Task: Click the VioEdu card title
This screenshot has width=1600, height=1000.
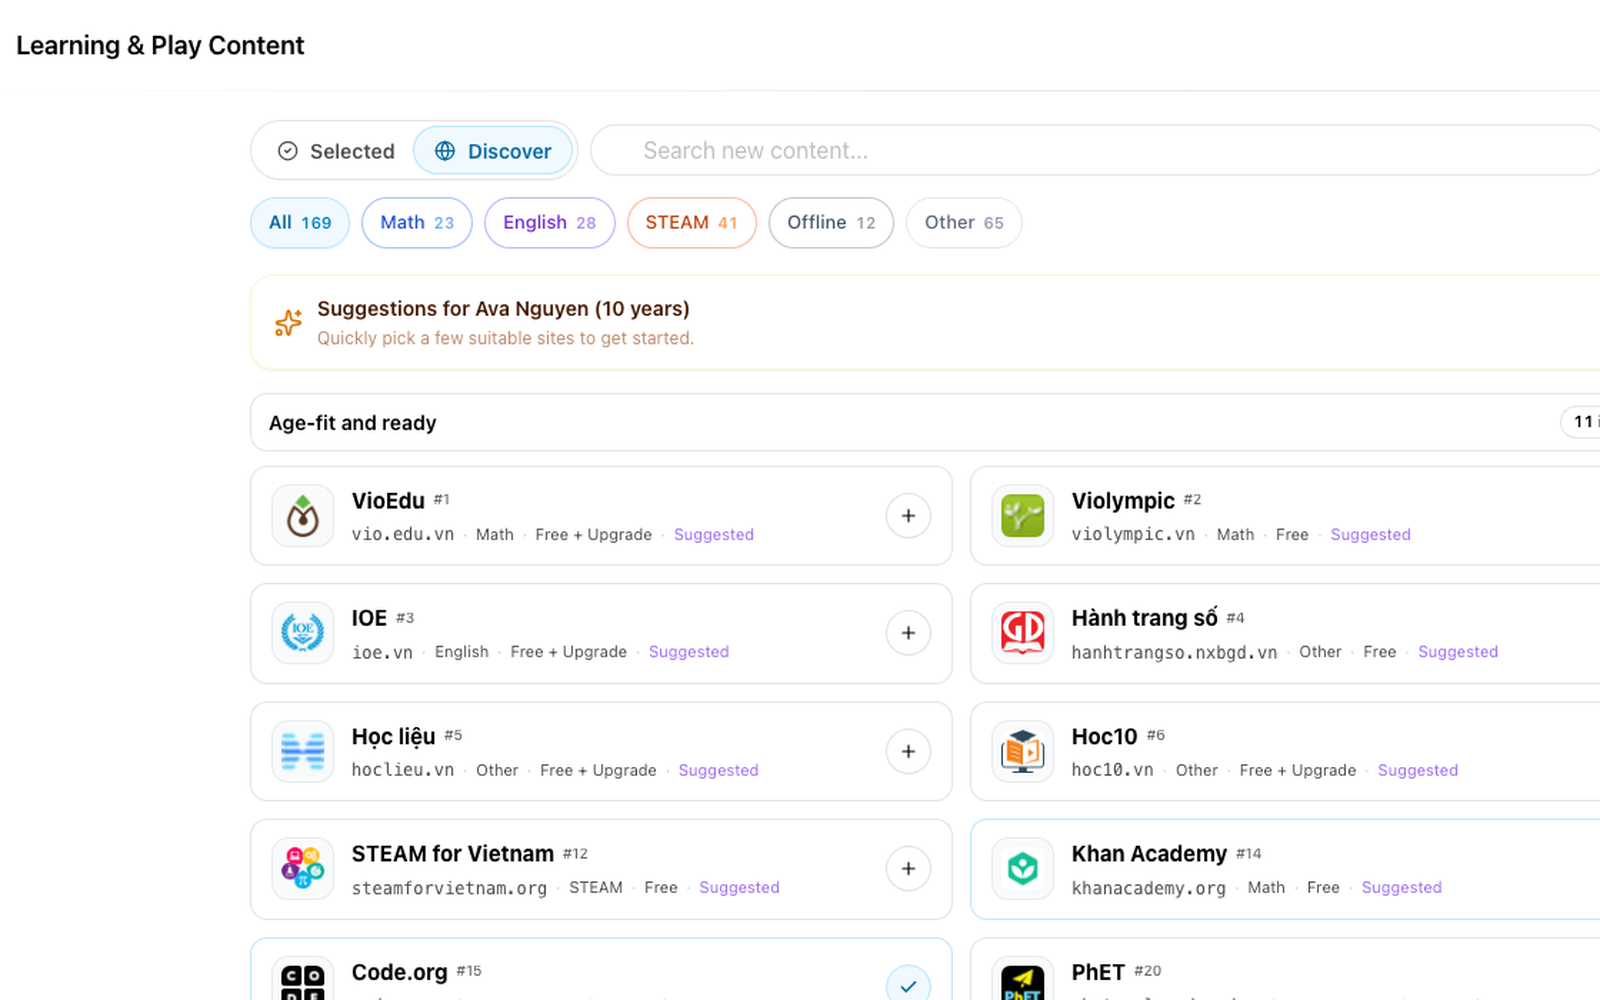Action: point(388,500)
